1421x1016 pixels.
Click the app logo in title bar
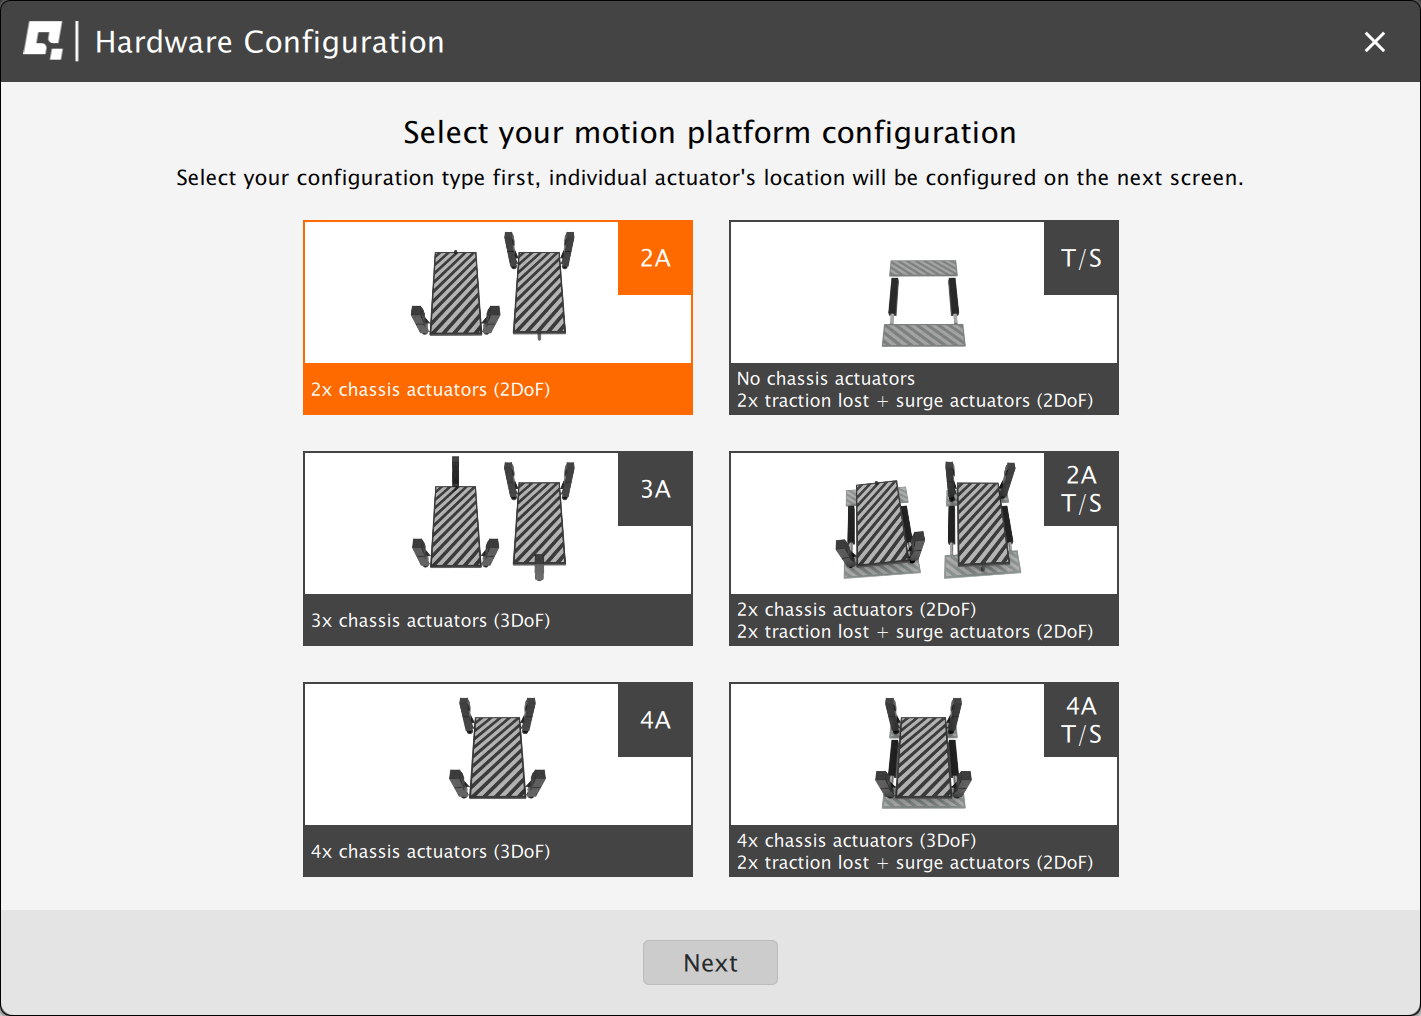[x=43, y=42]
